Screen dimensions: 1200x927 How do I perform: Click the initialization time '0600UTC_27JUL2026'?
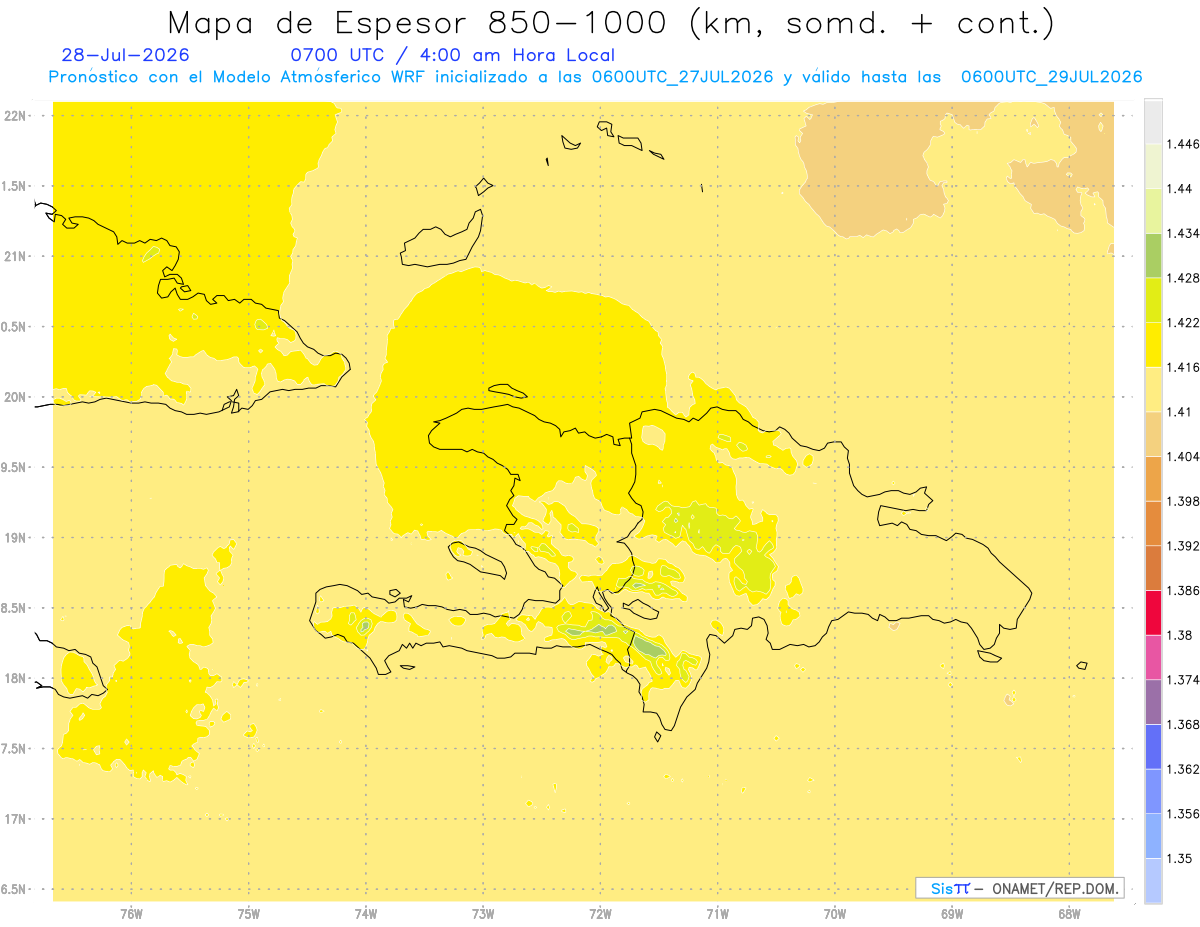(682, 77)
